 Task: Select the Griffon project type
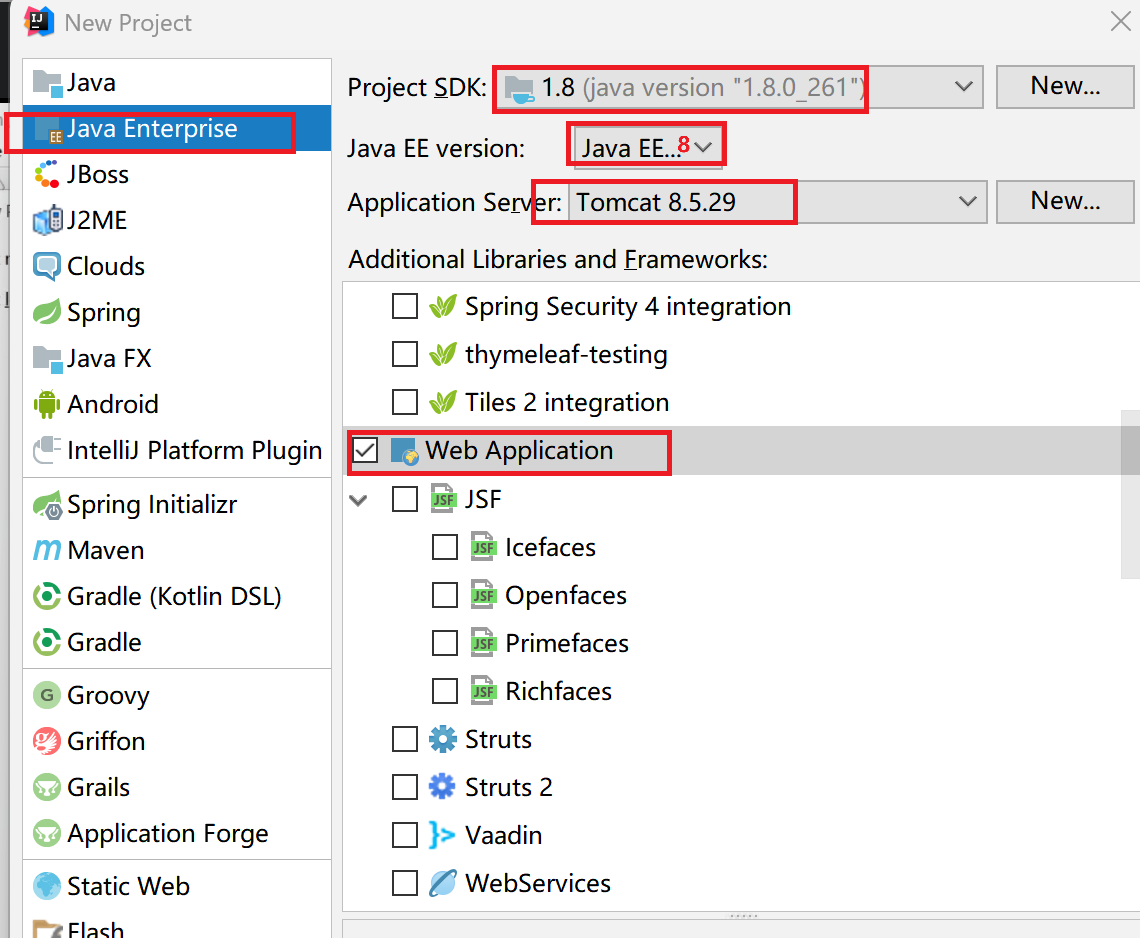(177, 741)
